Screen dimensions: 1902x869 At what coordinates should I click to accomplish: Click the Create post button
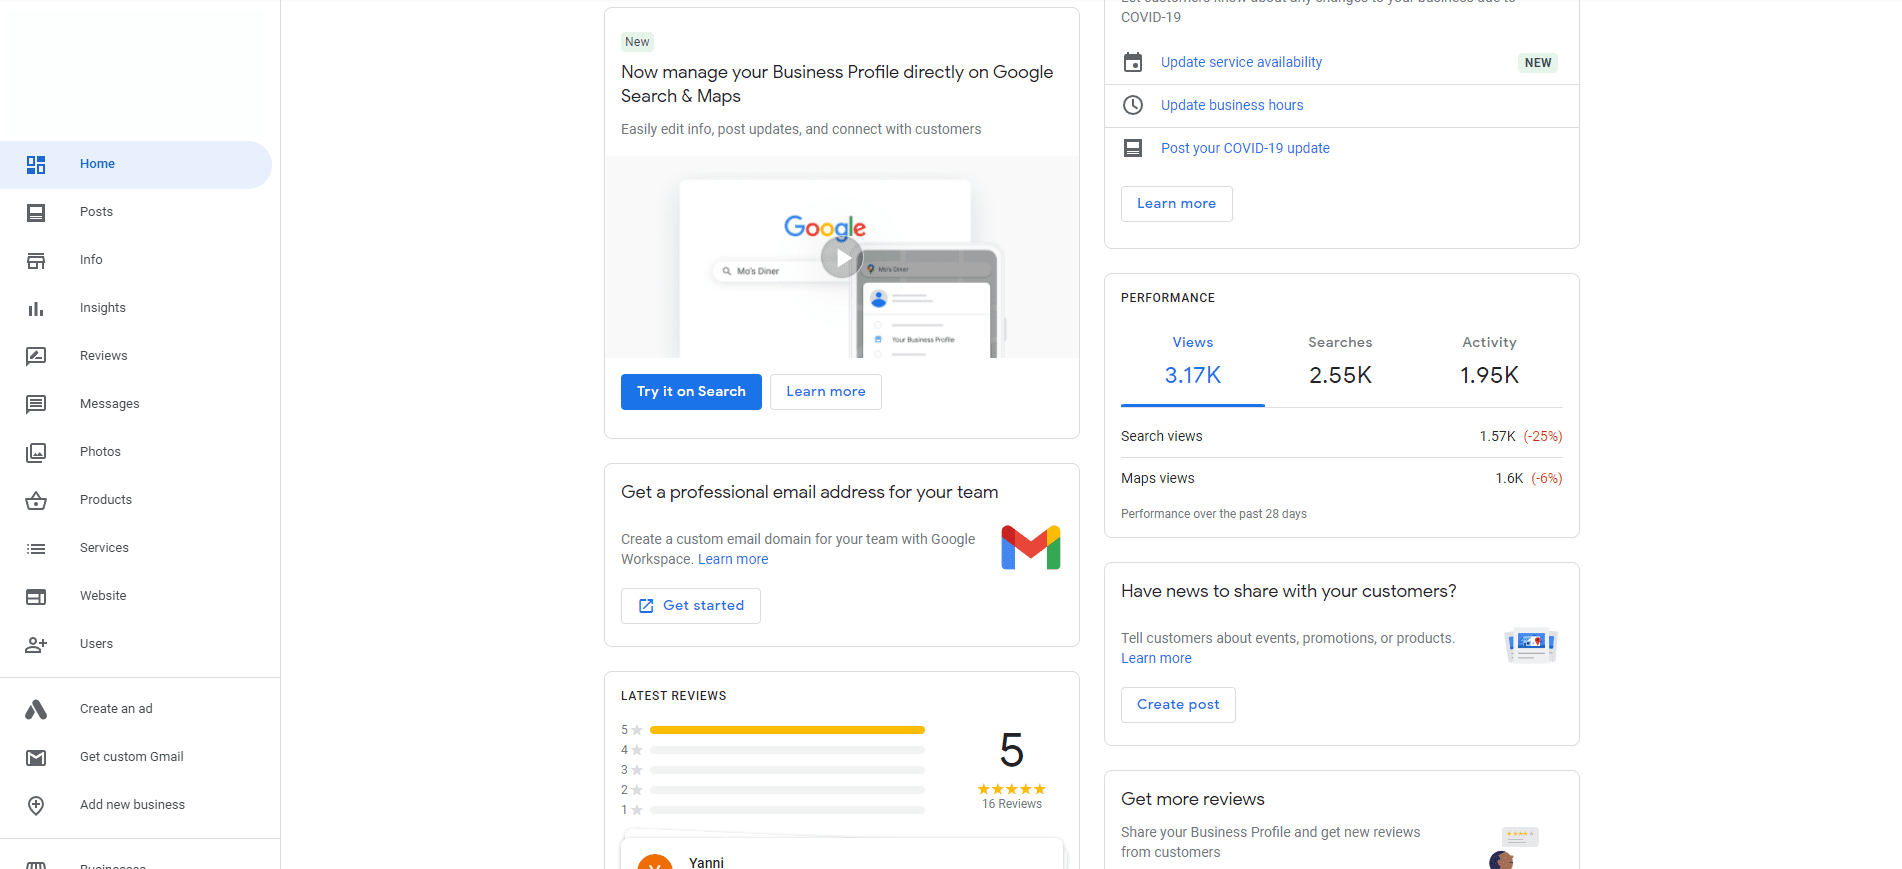point(1177,704)
